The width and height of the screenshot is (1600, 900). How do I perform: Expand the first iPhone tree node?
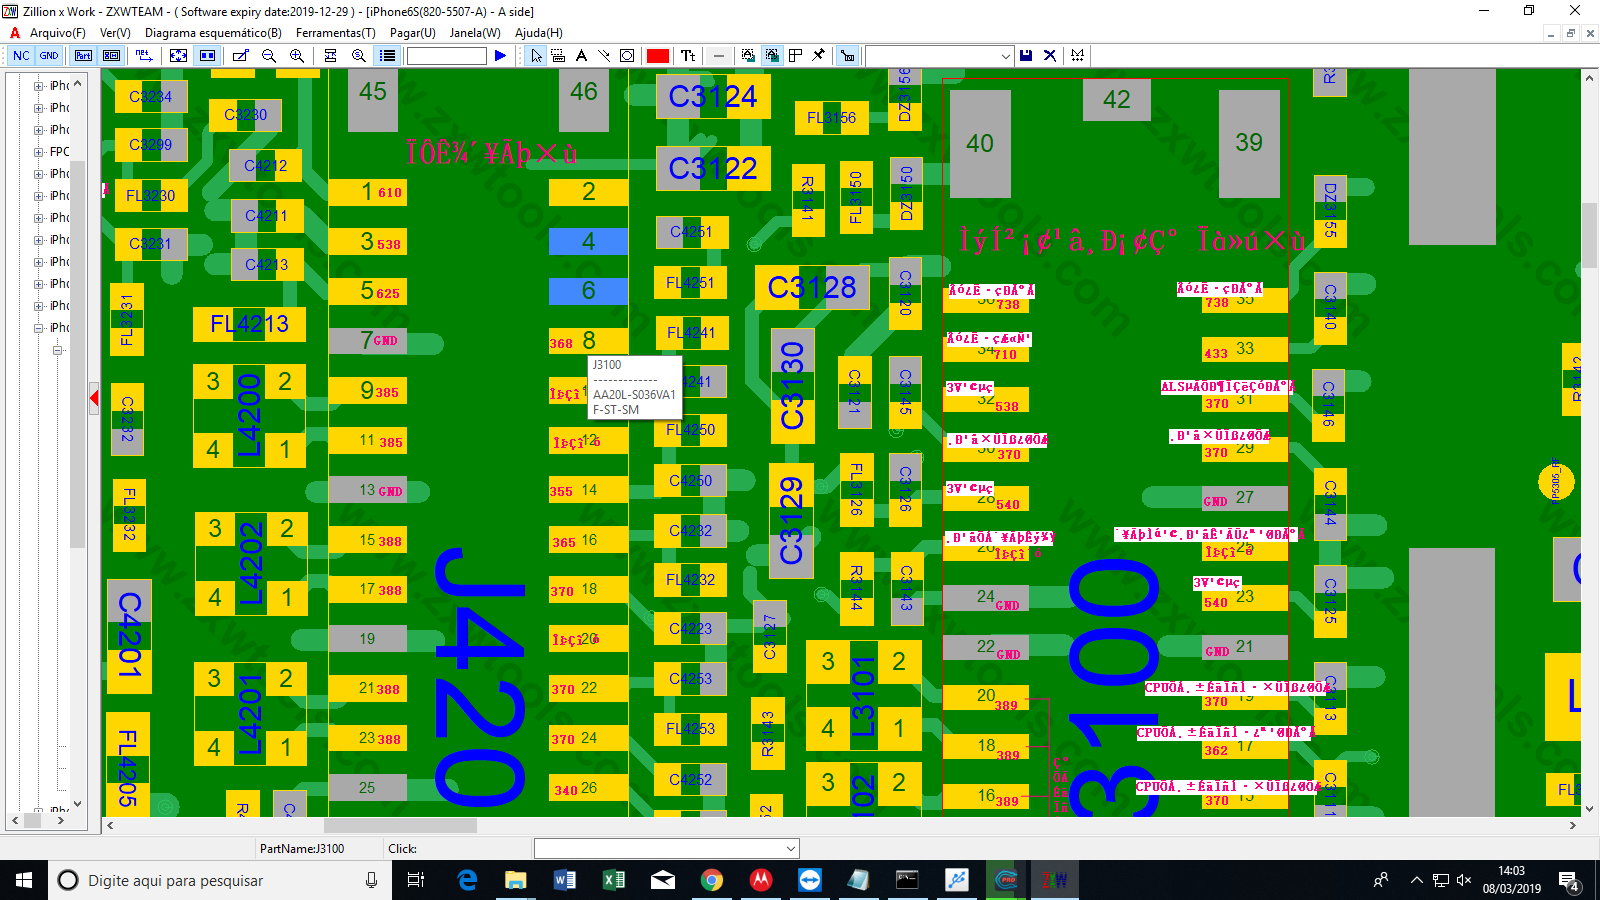(39, 86)
